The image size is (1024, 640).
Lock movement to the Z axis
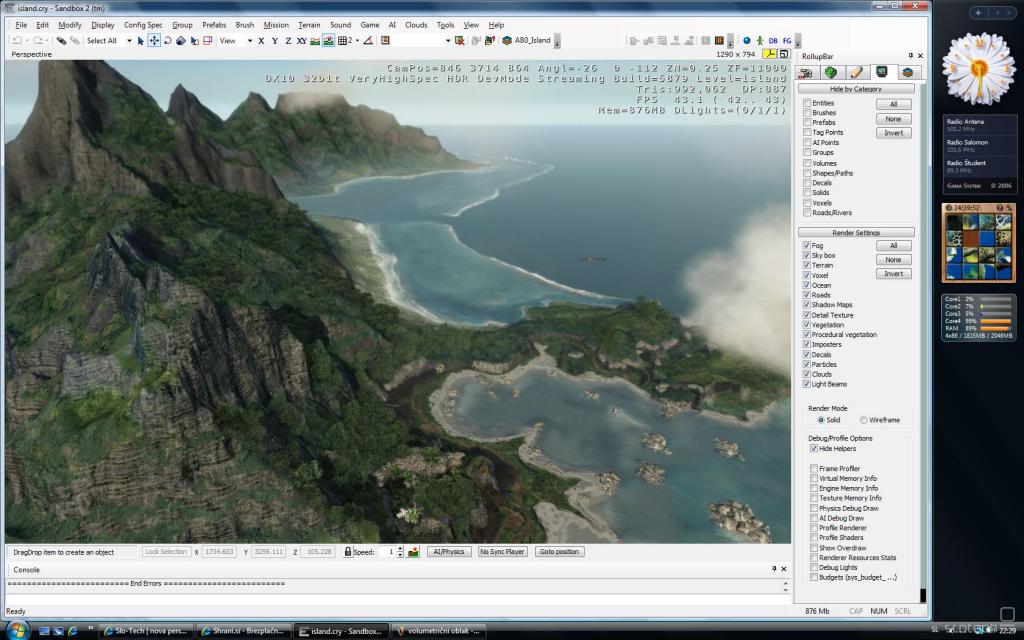(x=288, y=40)
